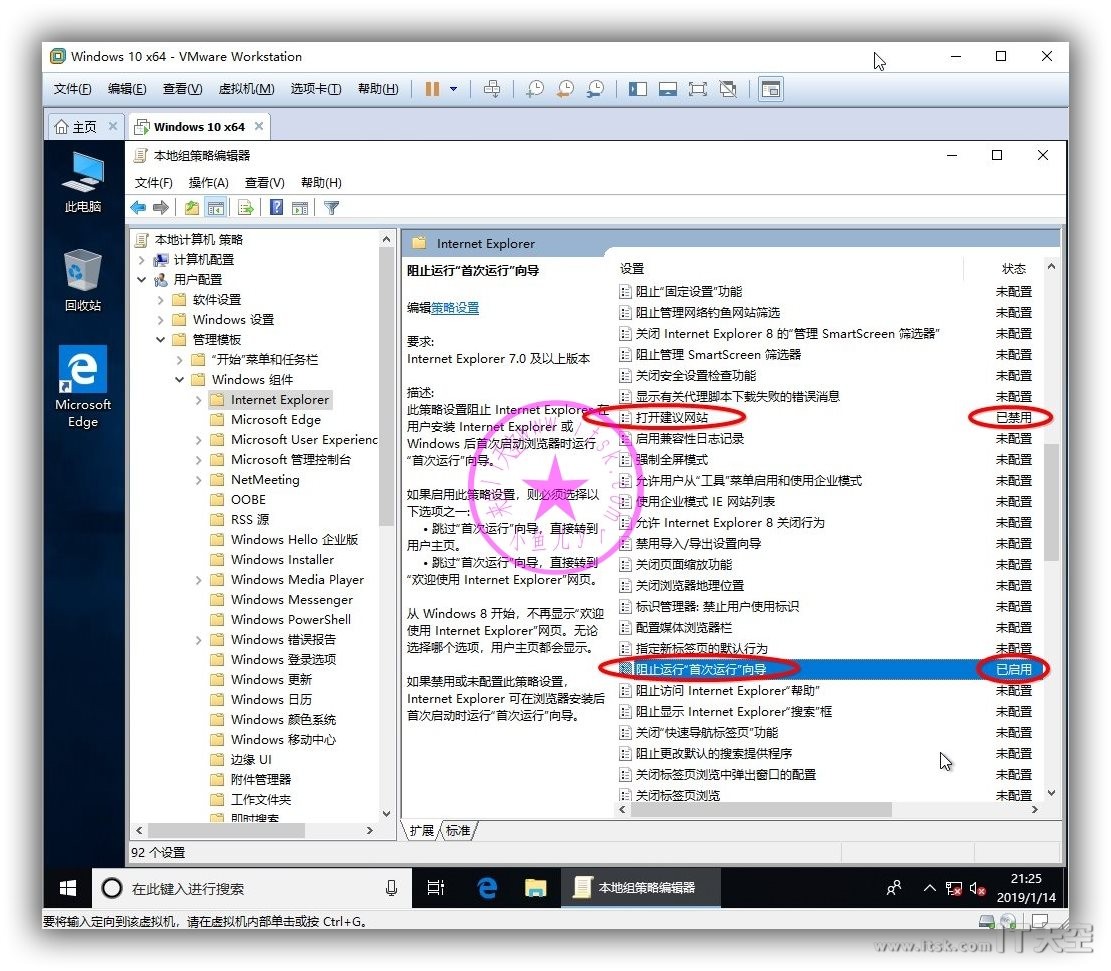The width and height of the screenshot is (1111, 971).
Task: Collapse the 管理模板 folder node
Action: 161,339
